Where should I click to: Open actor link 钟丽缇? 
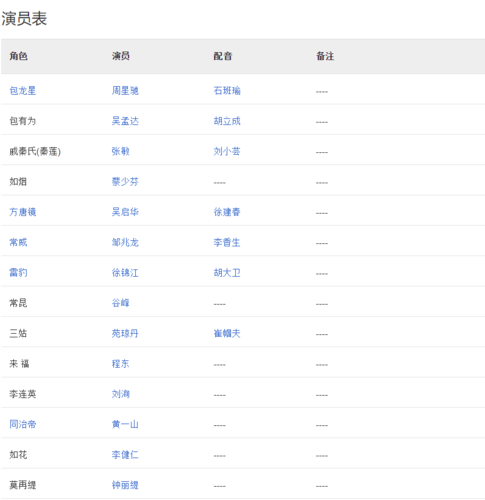coord(125,485)
